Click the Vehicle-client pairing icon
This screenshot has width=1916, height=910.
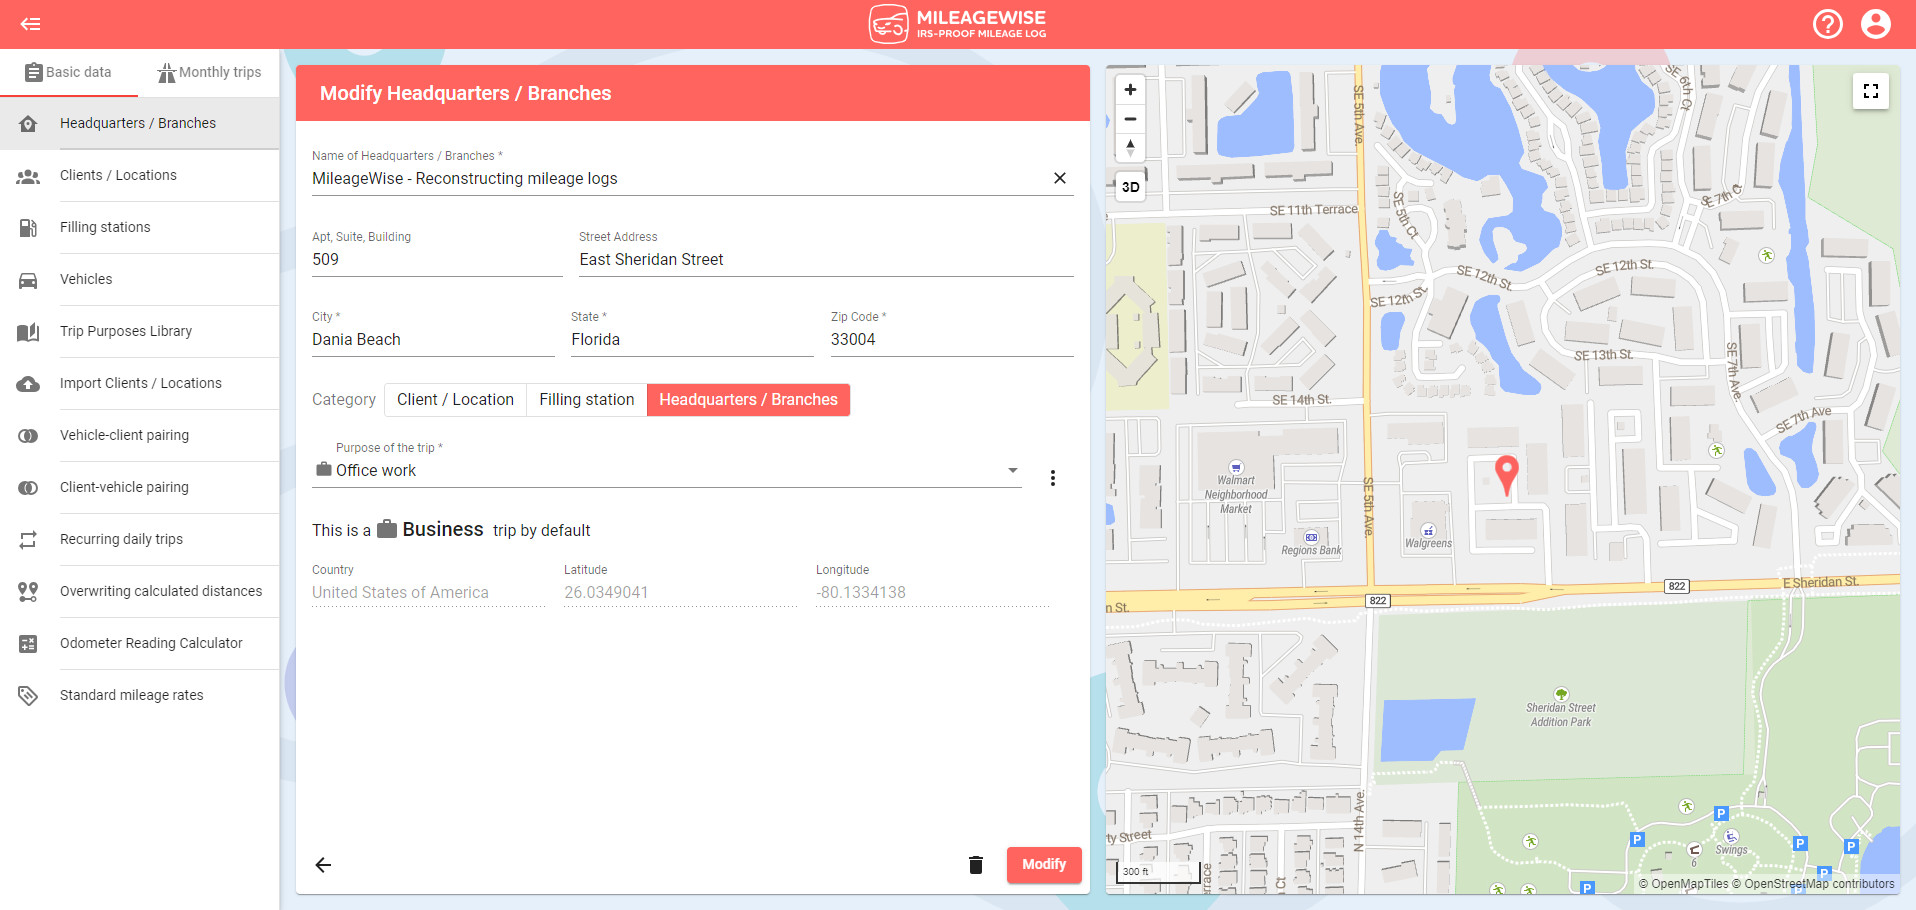tap(28, 436)
